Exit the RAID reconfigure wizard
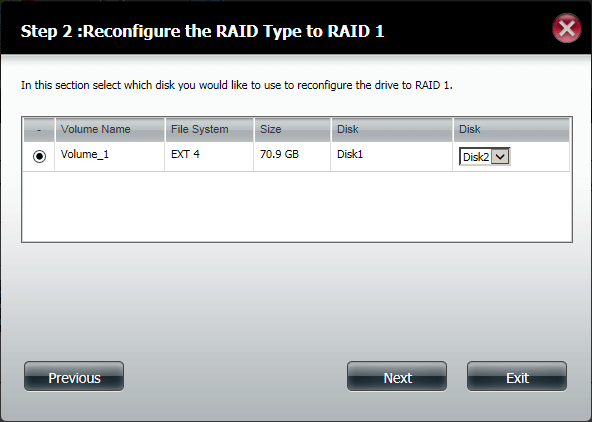The width and height of the screenshot is (592, 422). 517,376
